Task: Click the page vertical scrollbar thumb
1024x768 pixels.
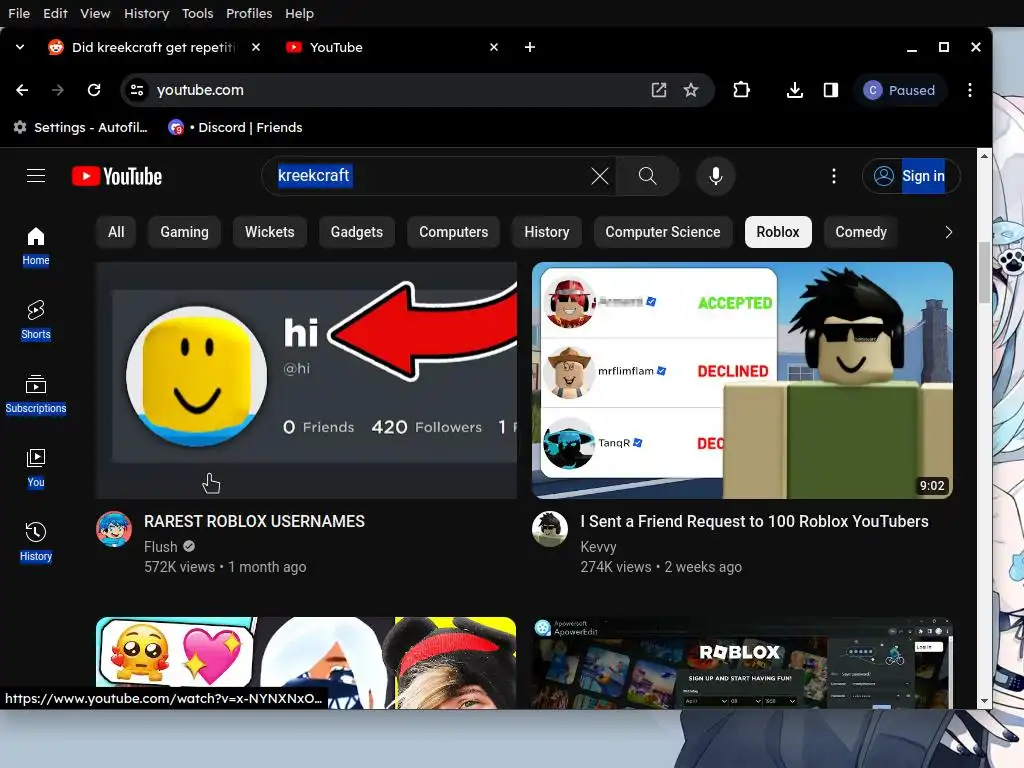Action: (x=984, y=272)
